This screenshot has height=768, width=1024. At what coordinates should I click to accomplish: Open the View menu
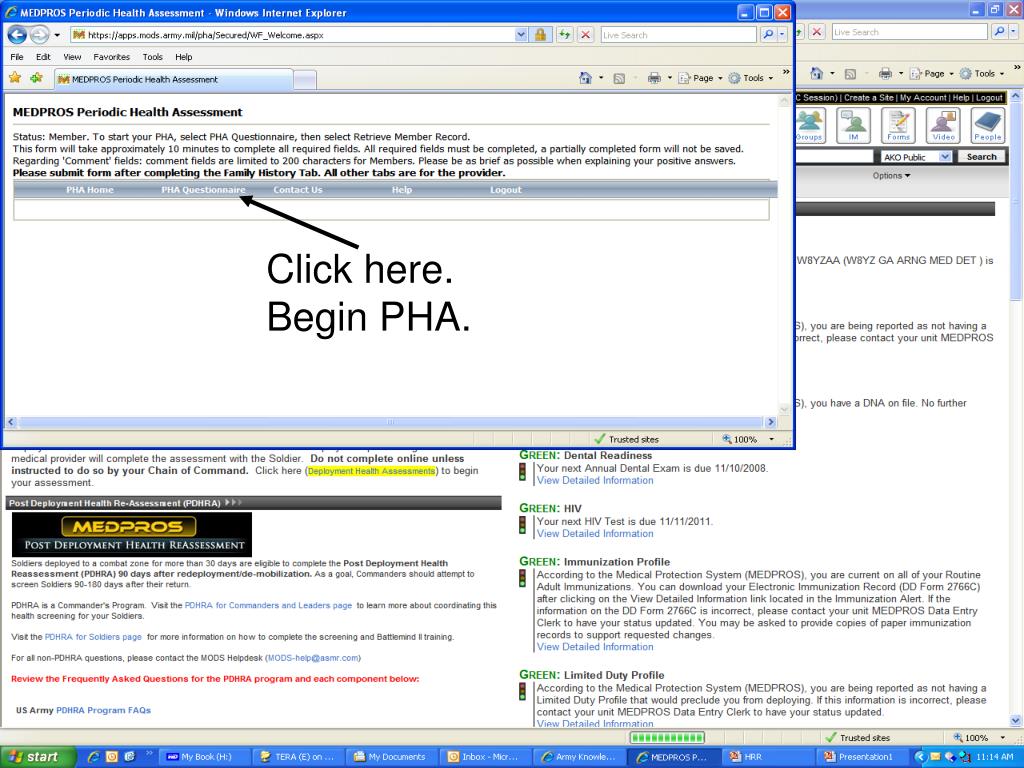click(72, 57)
